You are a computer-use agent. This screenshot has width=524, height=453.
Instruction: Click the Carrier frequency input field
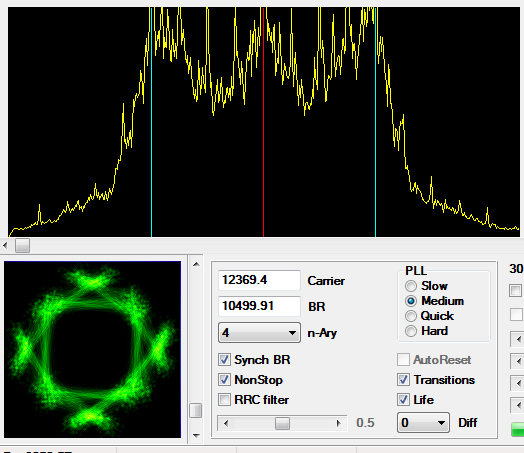pyautogui.click(x=259, y=280)
